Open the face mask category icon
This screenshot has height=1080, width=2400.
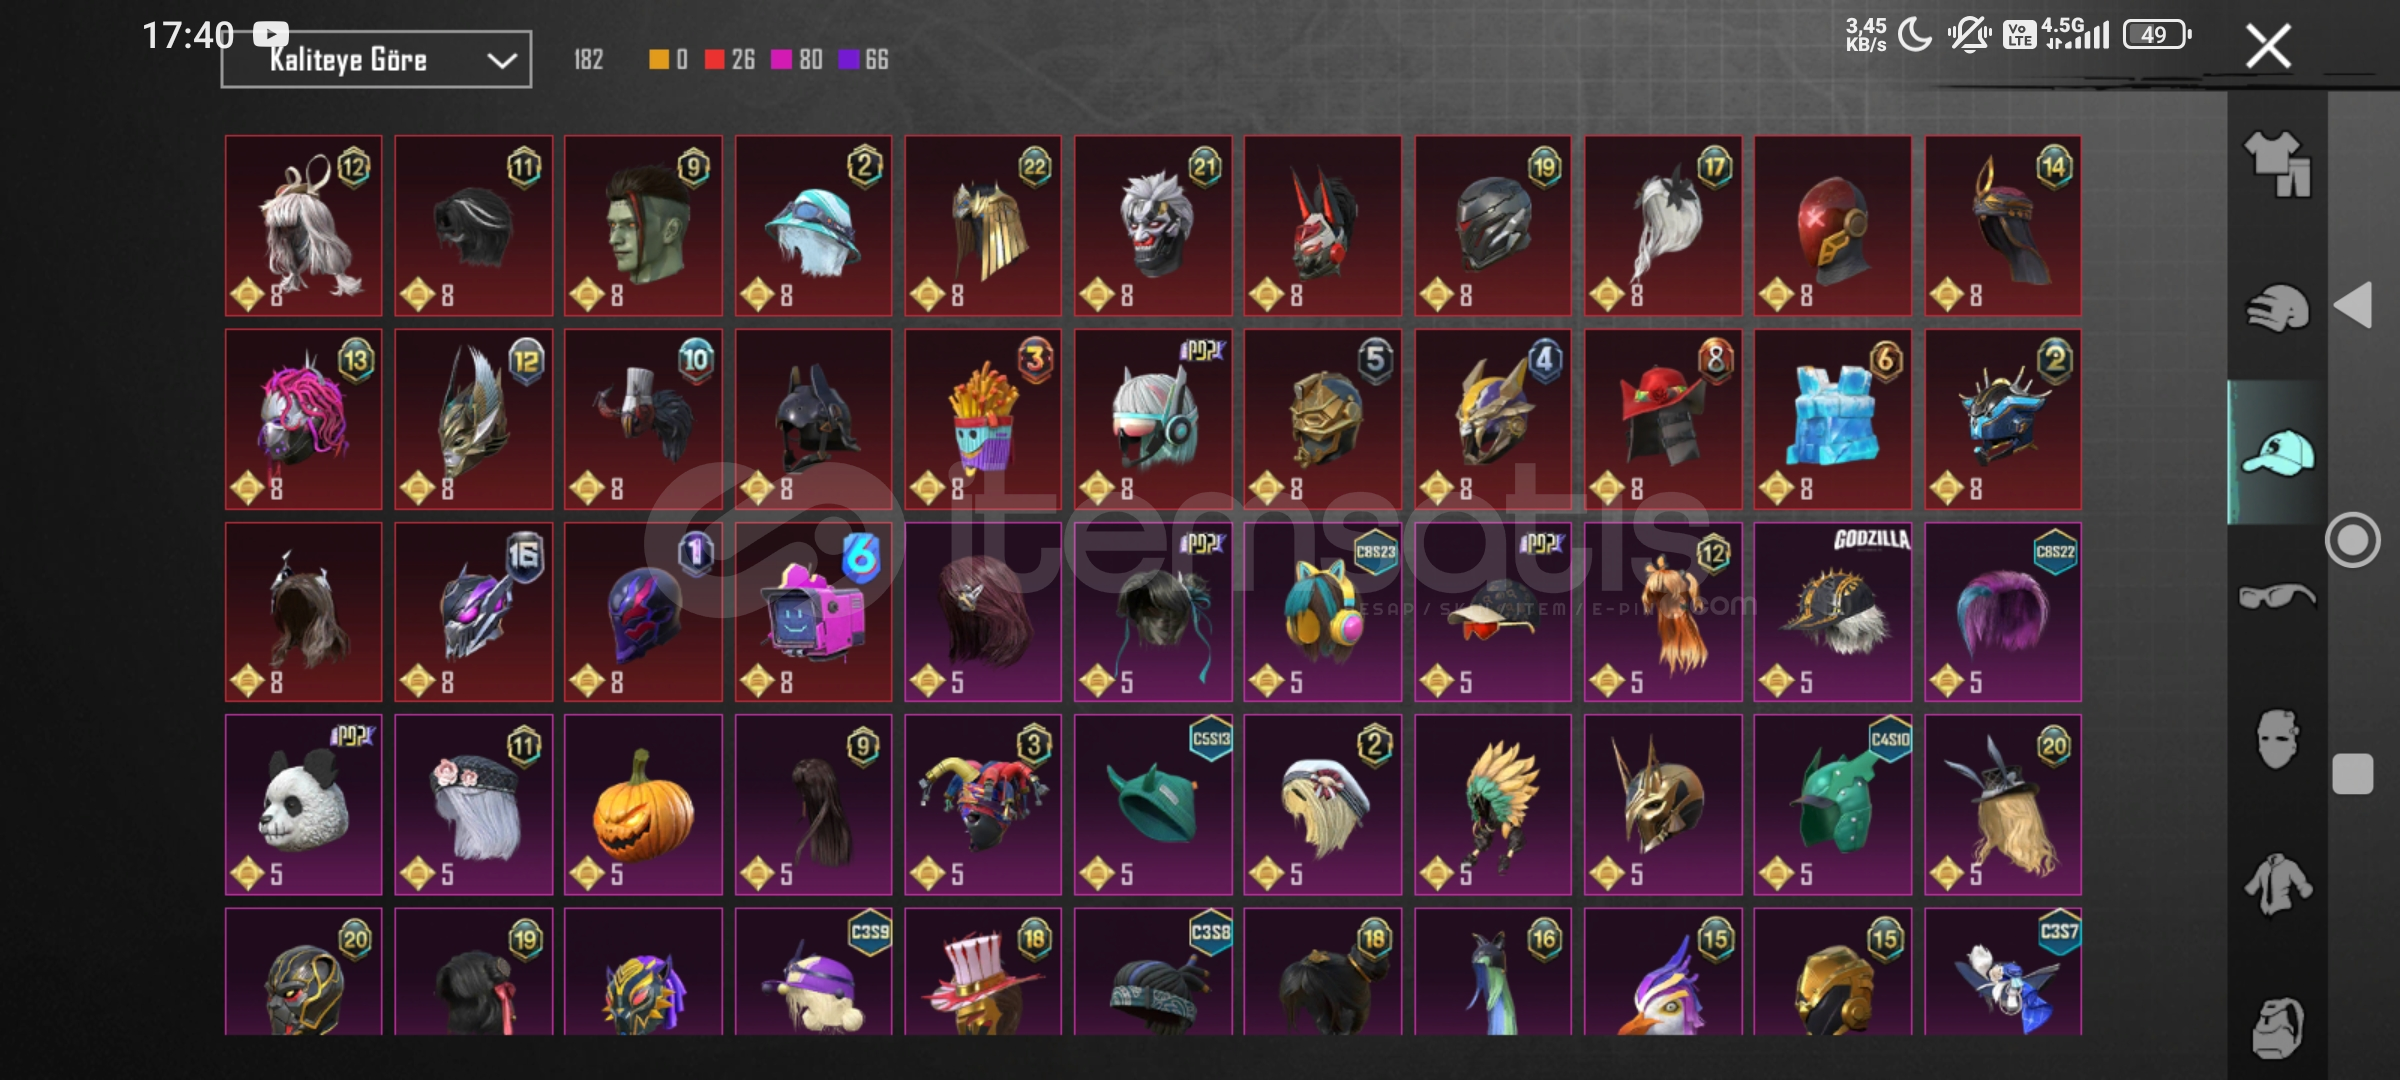(2277, 740)
